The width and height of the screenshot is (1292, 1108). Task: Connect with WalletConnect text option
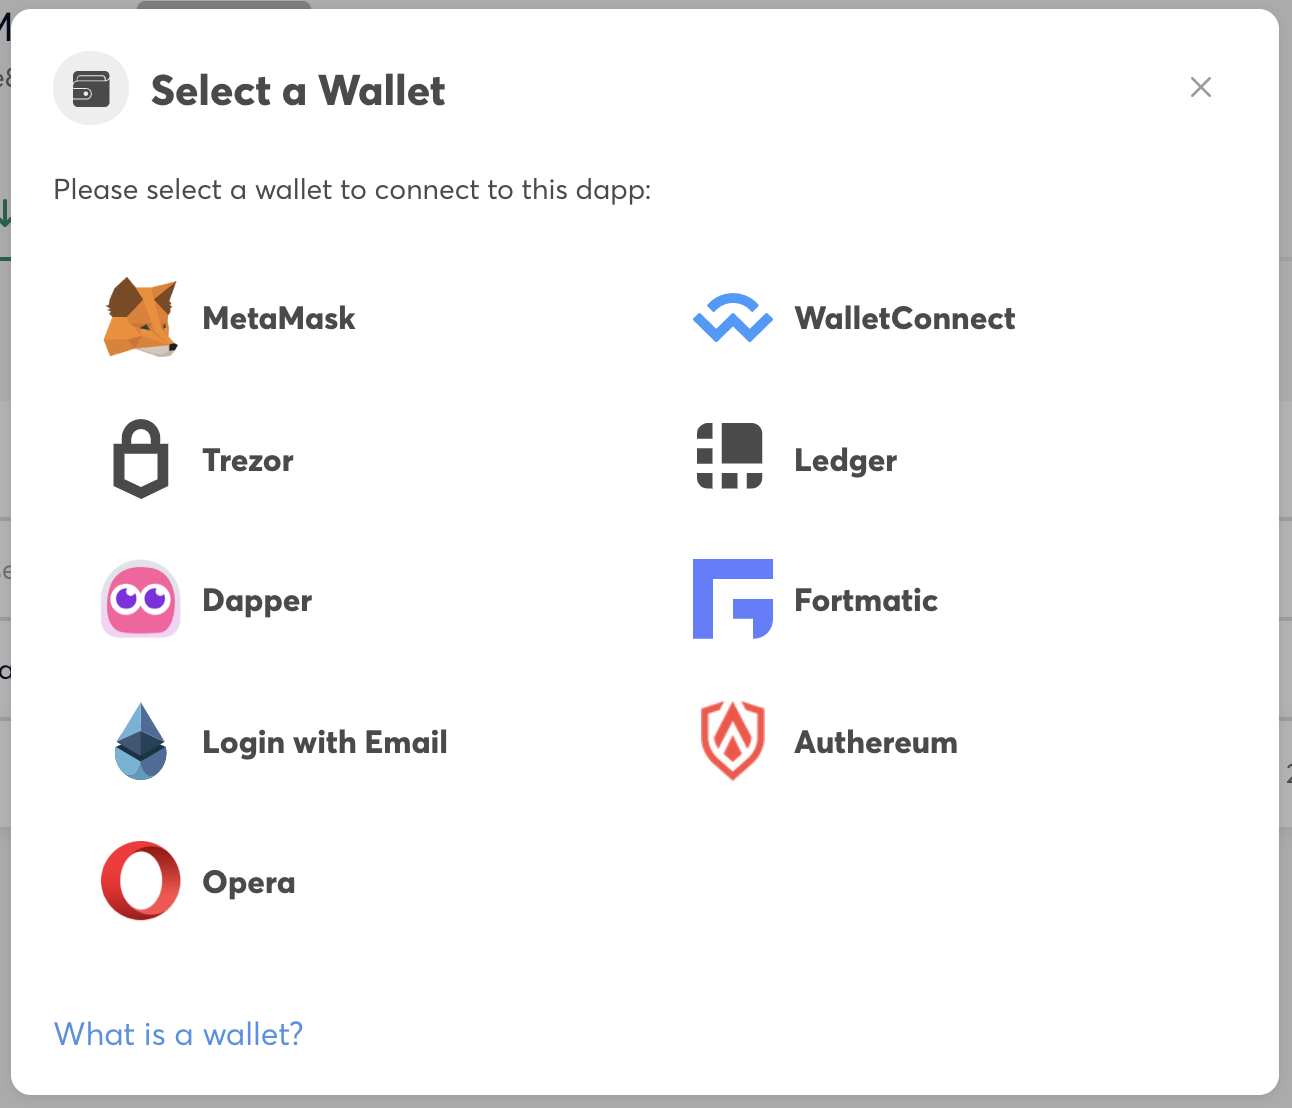905,318
